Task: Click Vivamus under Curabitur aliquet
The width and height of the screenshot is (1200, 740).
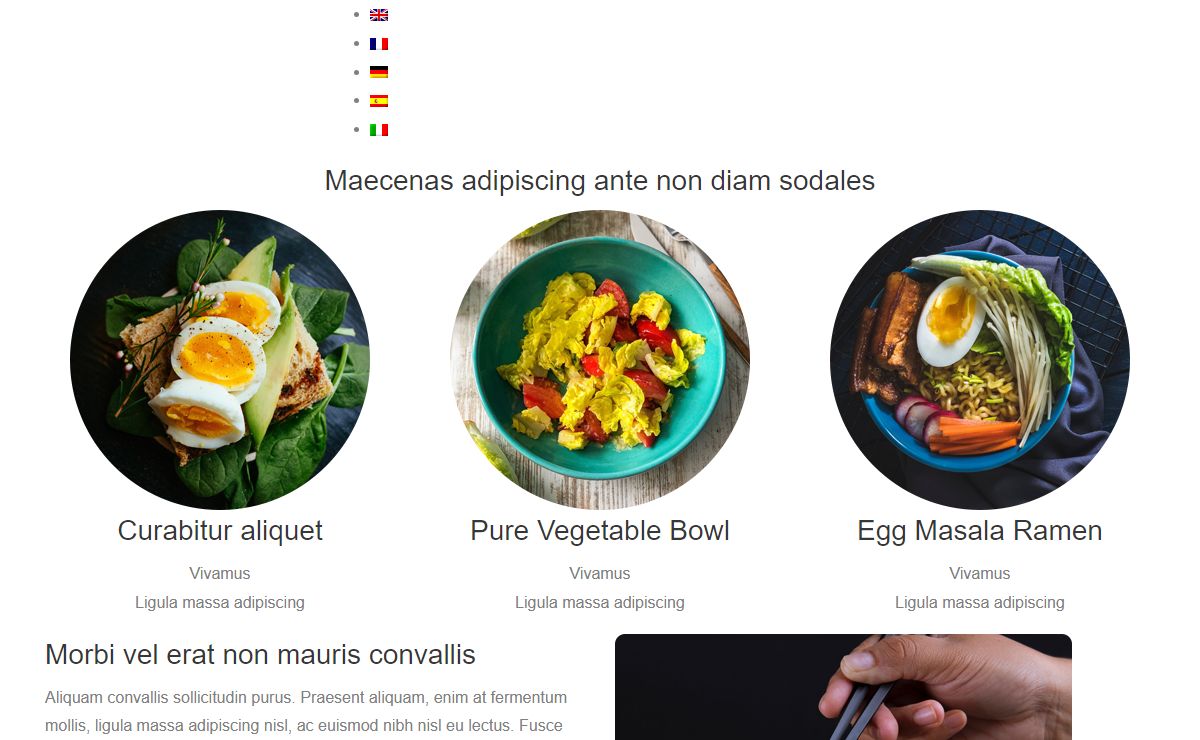Action: [x=220, y=573]
